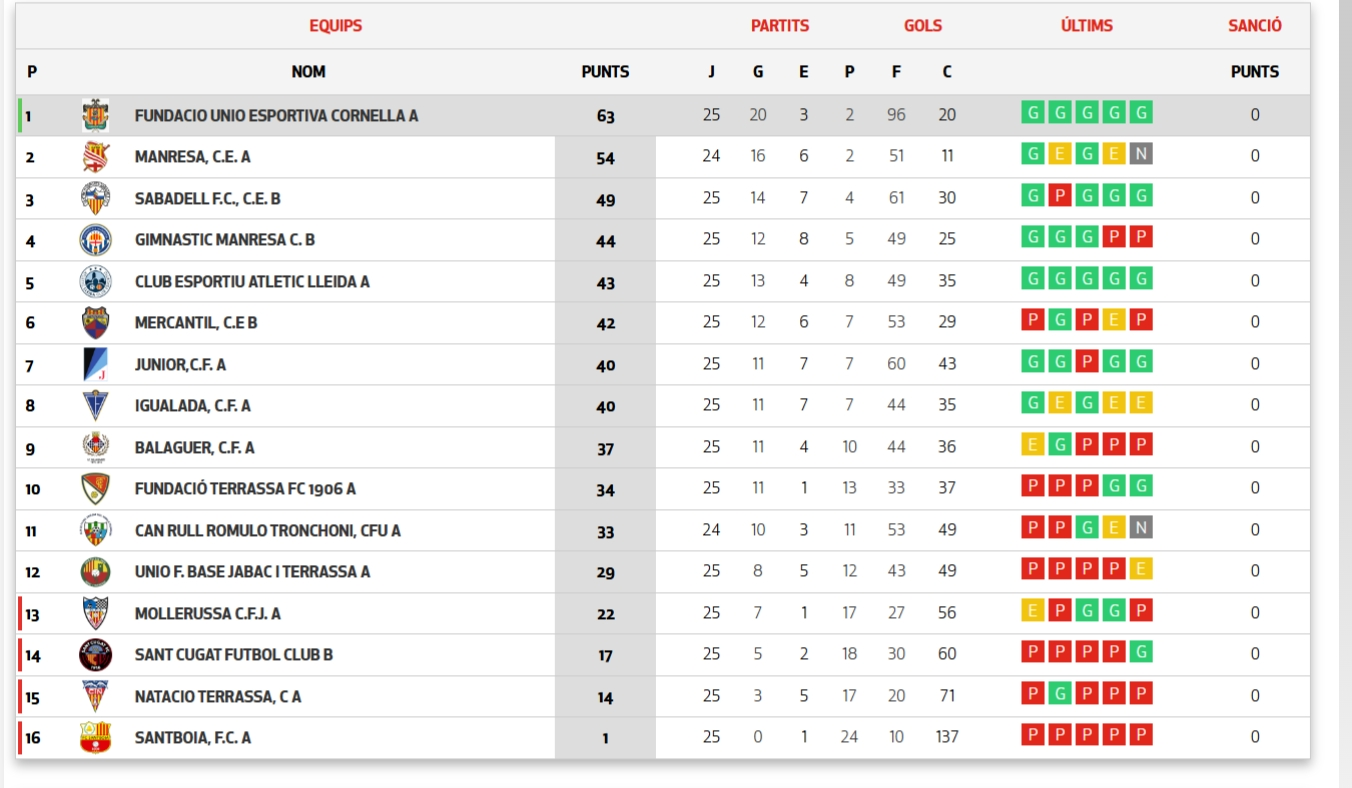
Task: Click the Sabadell F.C. B team crest
Action: (95, 198)
